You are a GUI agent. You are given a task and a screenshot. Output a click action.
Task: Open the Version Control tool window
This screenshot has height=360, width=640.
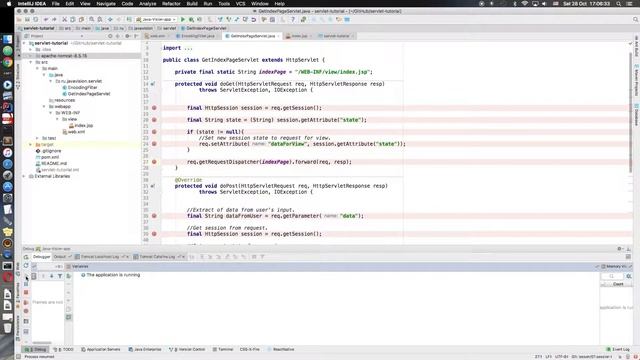click(x=187, y=349)
